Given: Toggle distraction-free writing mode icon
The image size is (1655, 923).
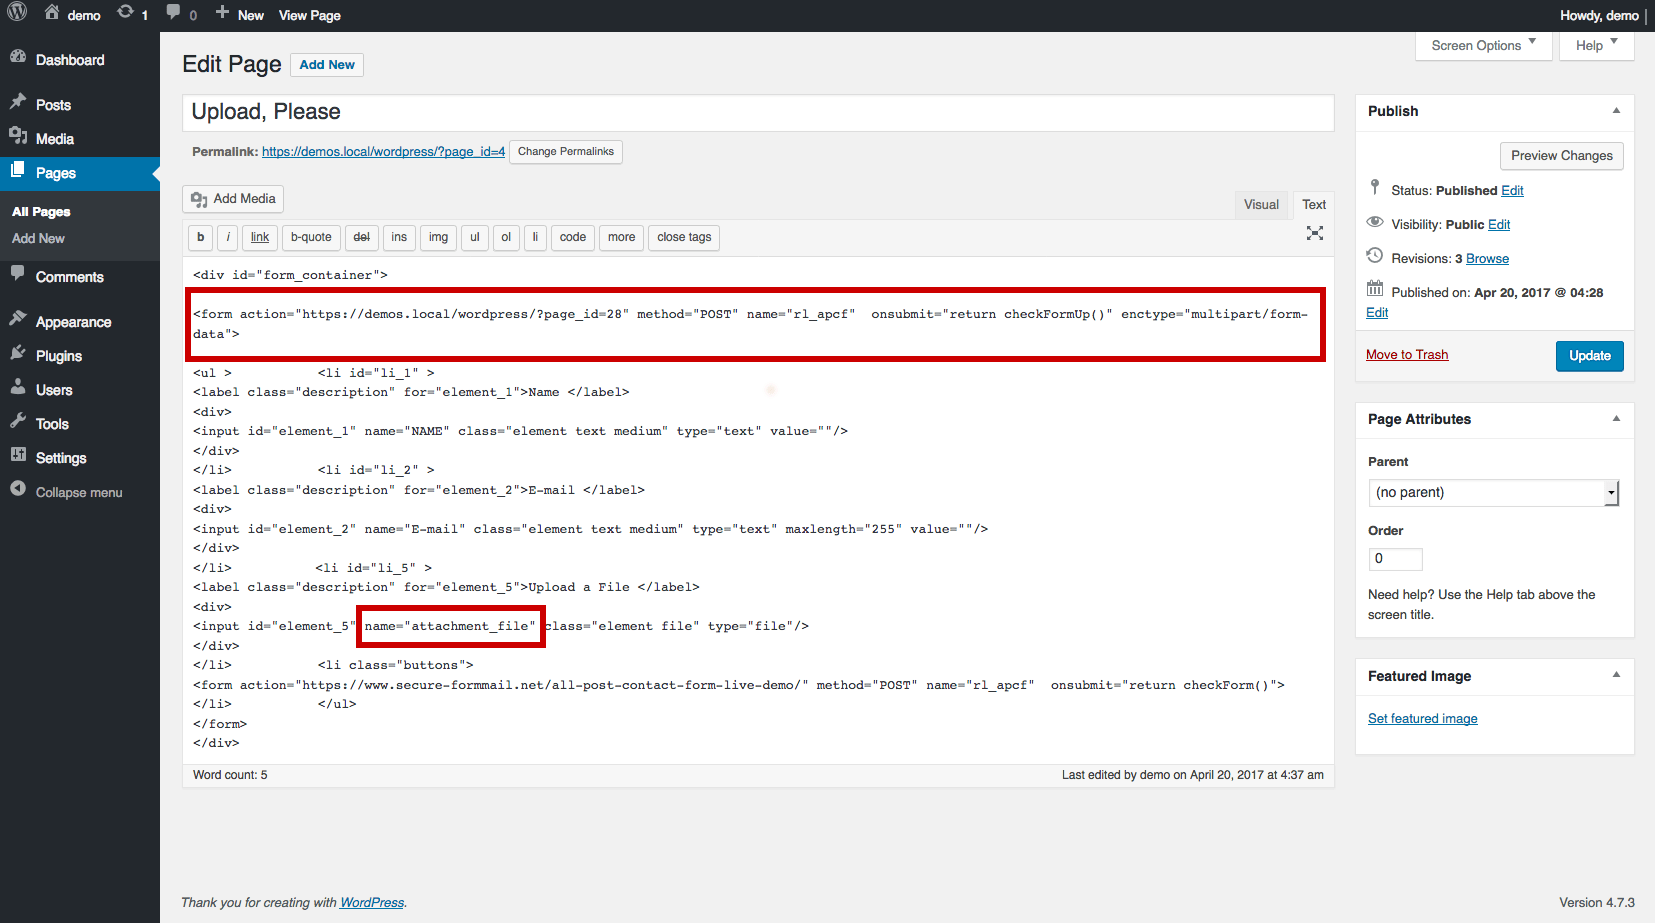Looking at the screenshot, I should point(1315,233).
